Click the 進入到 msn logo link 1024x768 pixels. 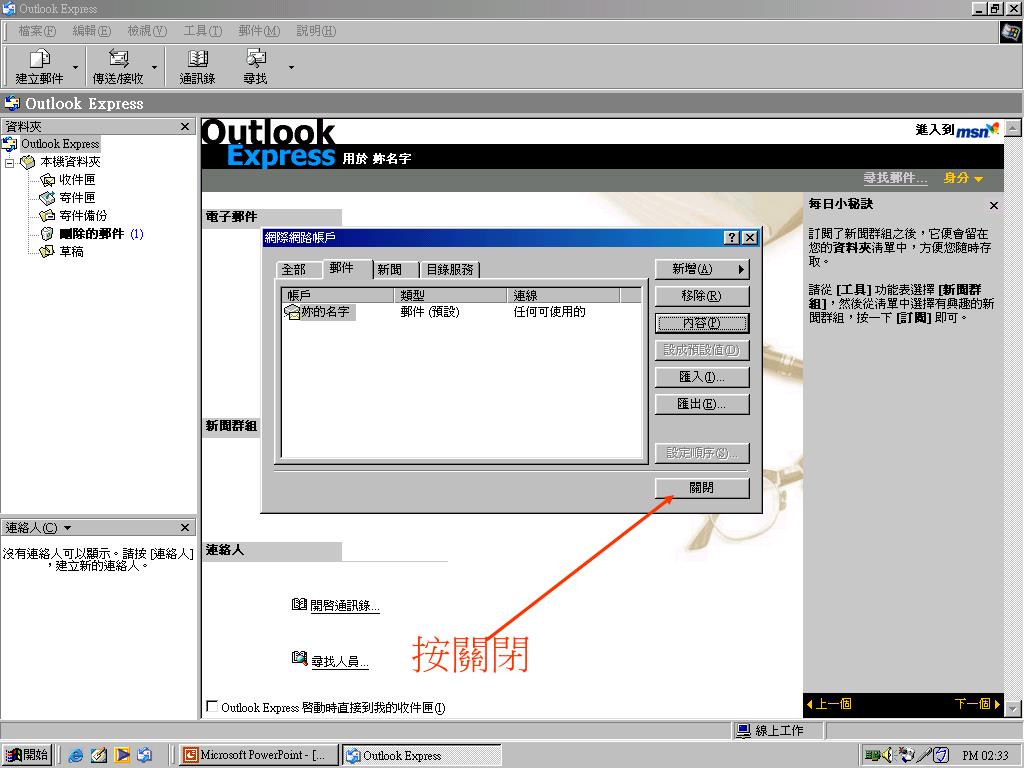(x=957, y=130)
